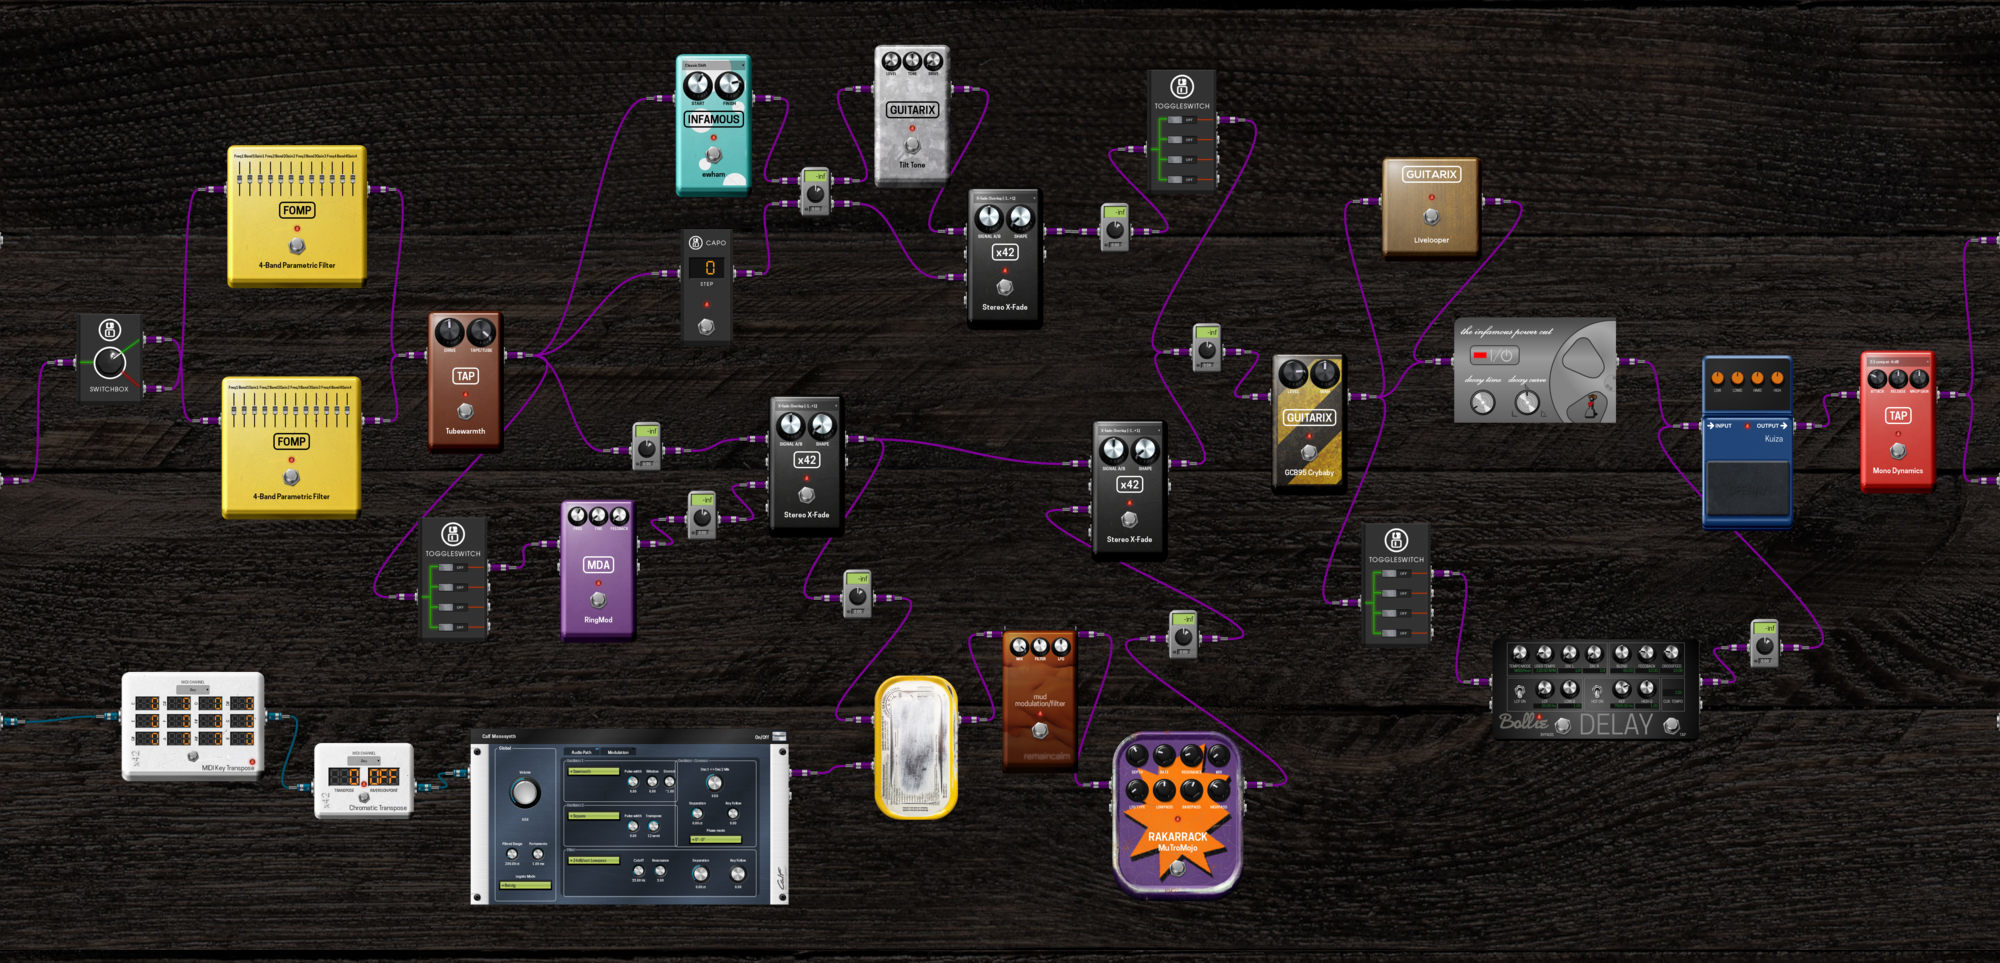Open the Mono Dynamics preset dropdown
The height and width of the screenshot is (963, 2000).
(1898, 361)
